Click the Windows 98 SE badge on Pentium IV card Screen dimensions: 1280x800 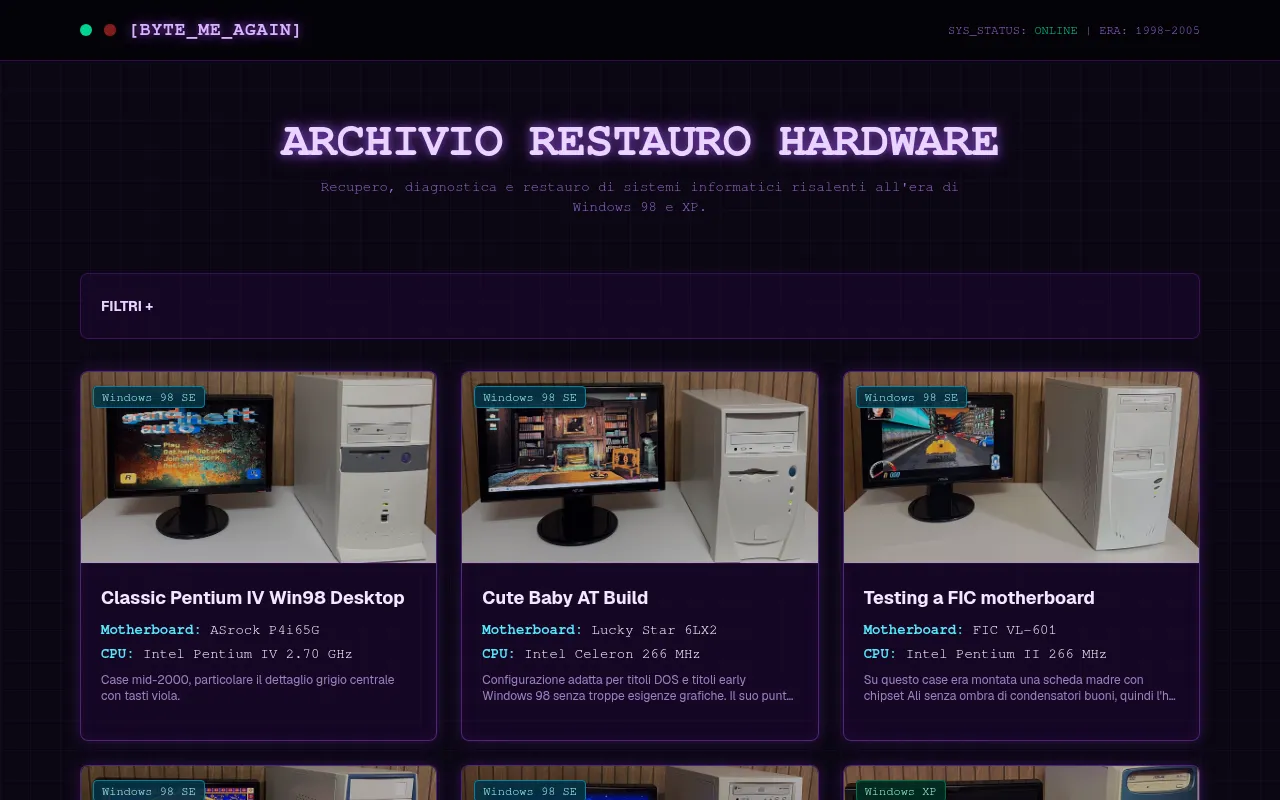[149, 397]
